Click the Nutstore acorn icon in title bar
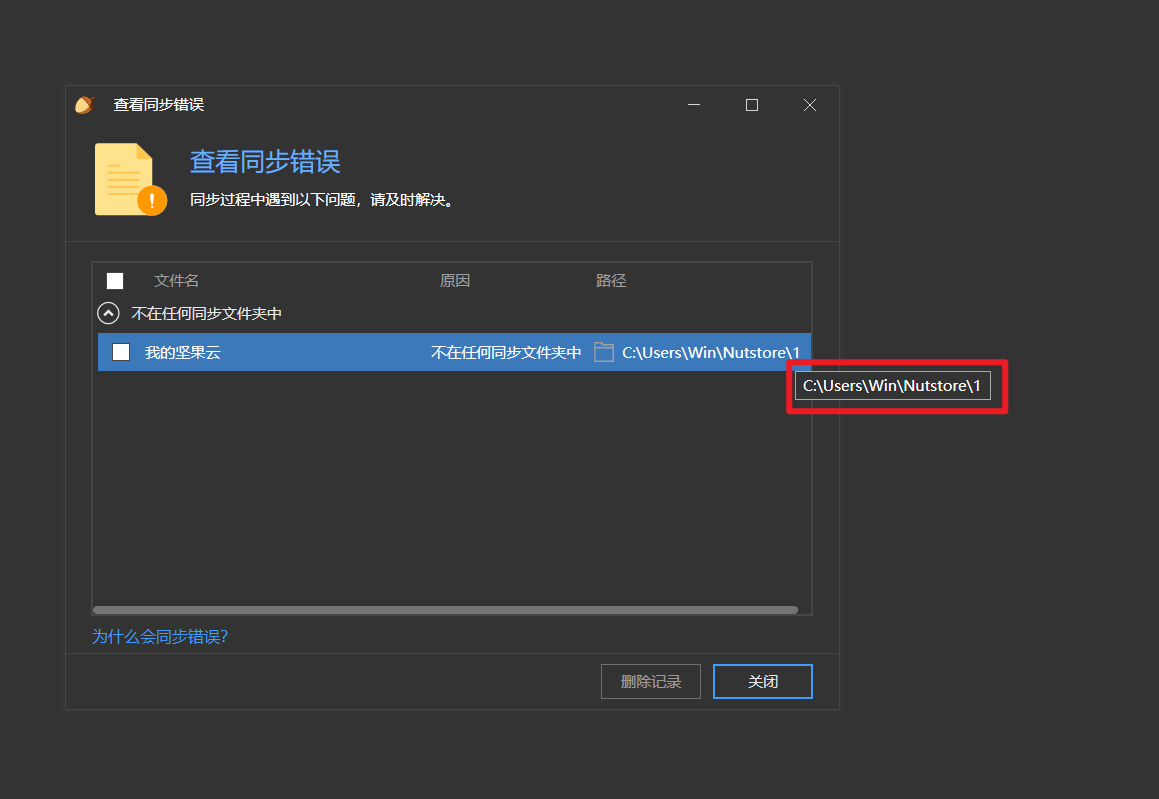This screenshot has height=799, width=1159. coord(85,105)
